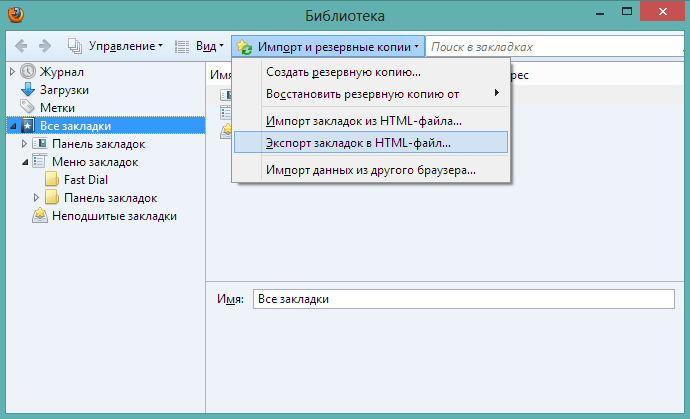Screen dimensions: 690x419
Task: Click the Меню закладок list icon
Action: tap(39, 161)
